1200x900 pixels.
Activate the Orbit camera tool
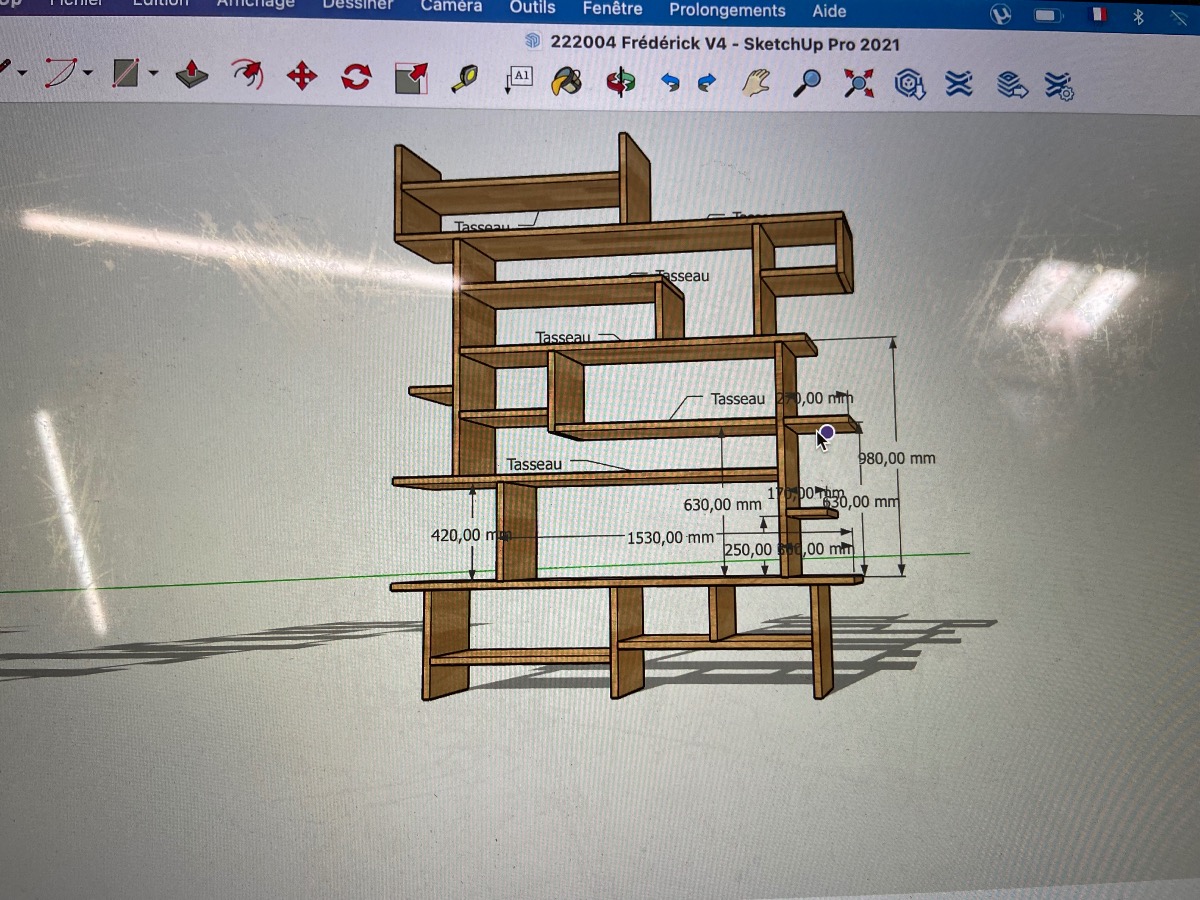(x=620, y=82)
